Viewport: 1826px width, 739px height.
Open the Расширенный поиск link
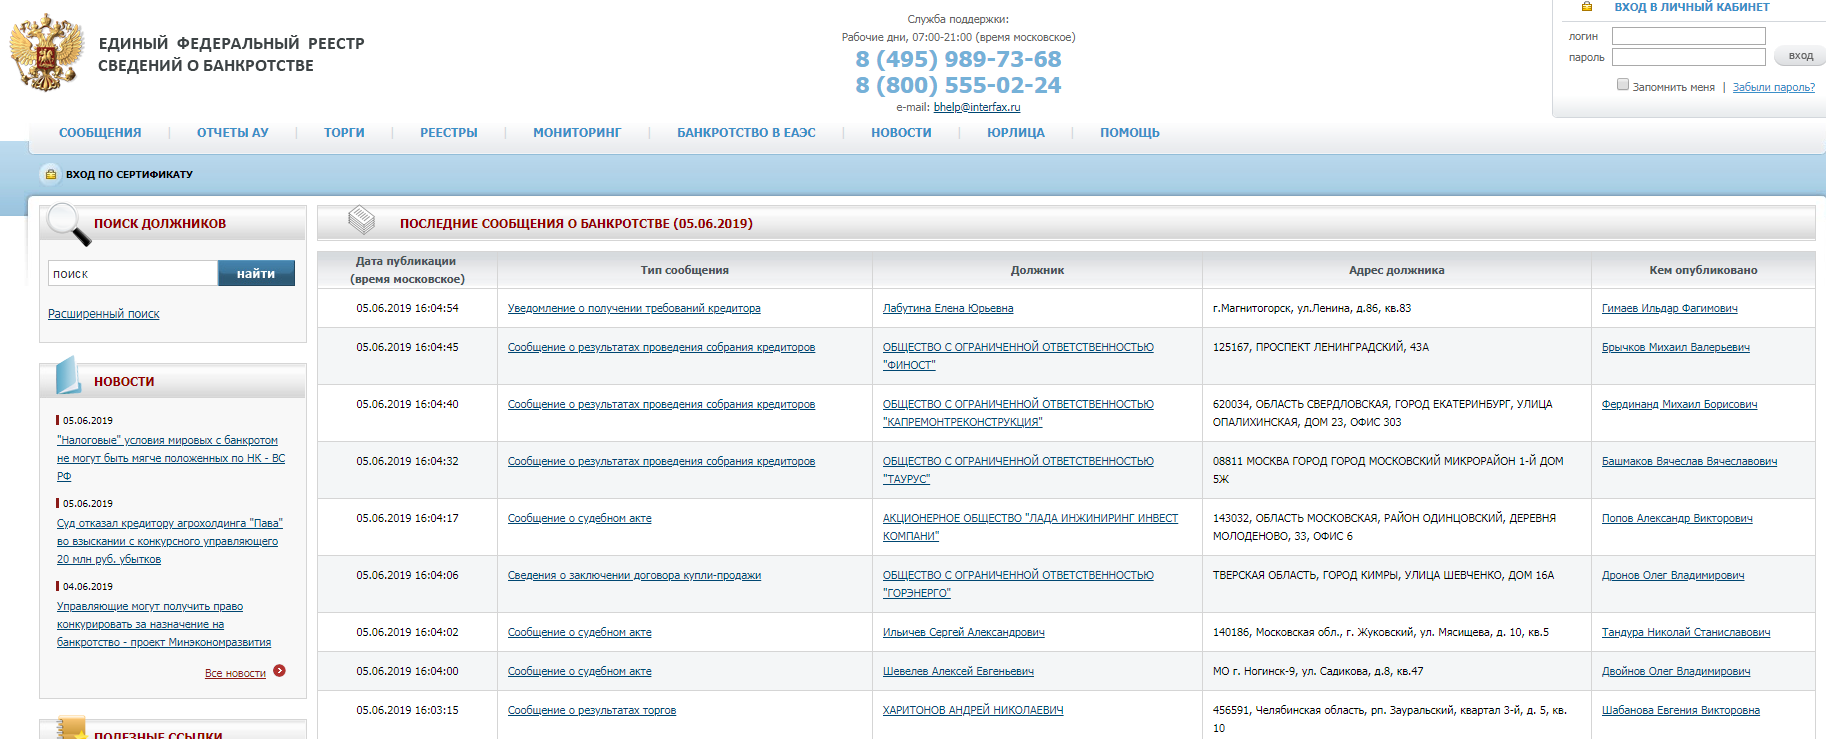(104, 314)
